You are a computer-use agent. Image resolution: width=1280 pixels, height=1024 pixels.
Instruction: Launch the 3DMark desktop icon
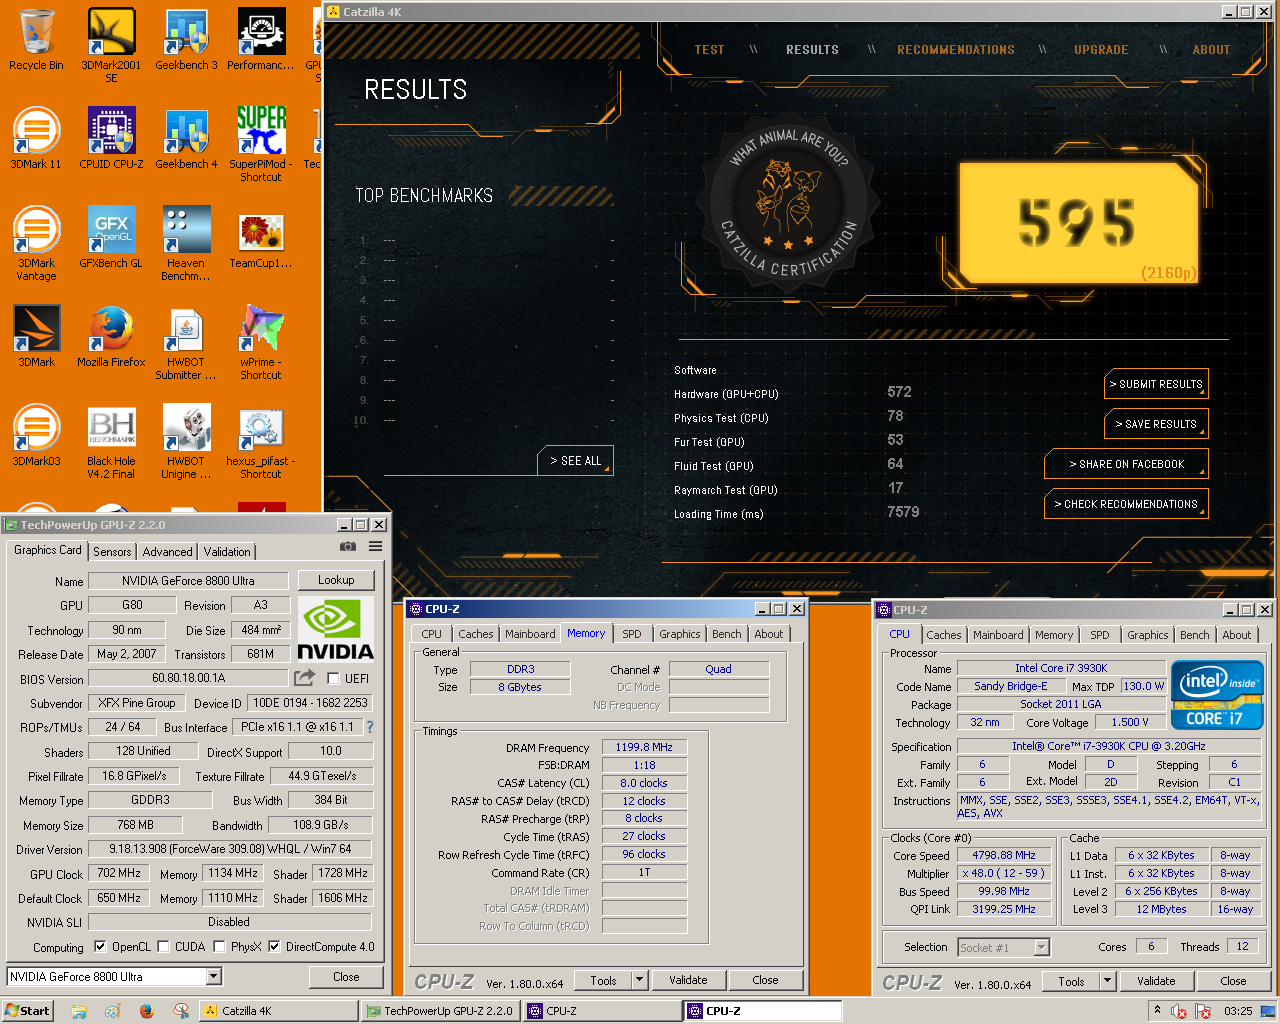pos(36,337)
